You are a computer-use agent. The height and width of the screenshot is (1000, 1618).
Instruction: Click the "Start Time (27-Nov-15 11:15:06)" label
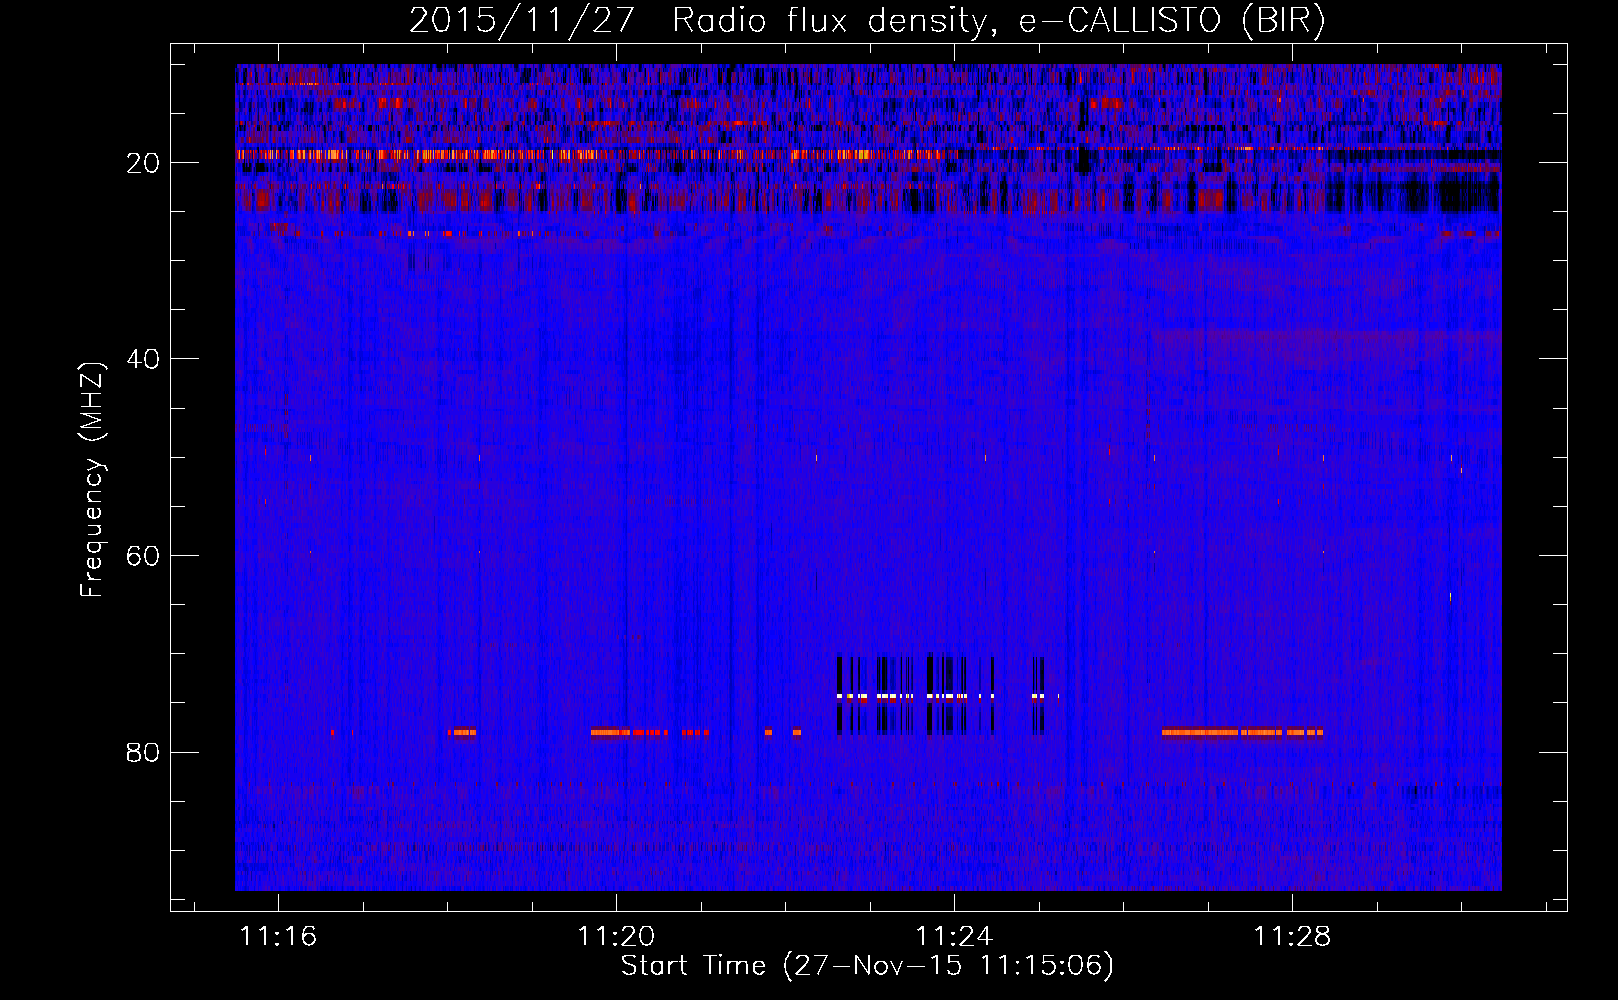coord(867,966)
